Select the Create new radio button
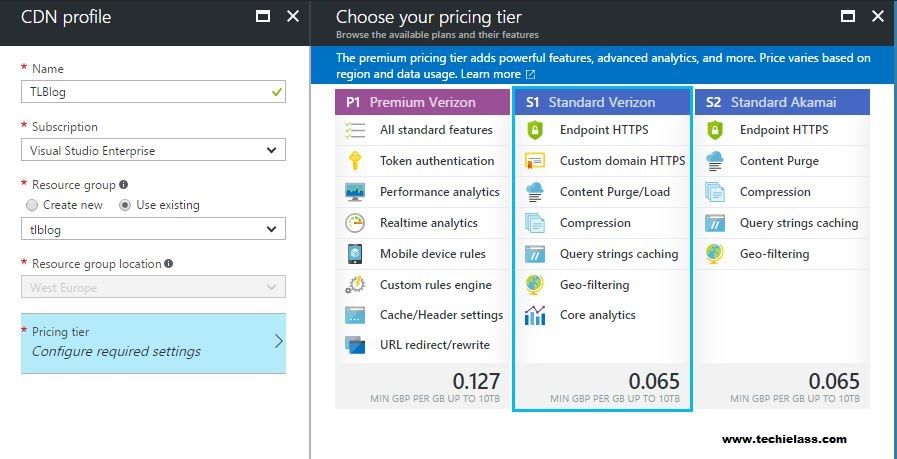Viewport: 897px width, 459px height. pyautogui.click(x=32, y=205)
